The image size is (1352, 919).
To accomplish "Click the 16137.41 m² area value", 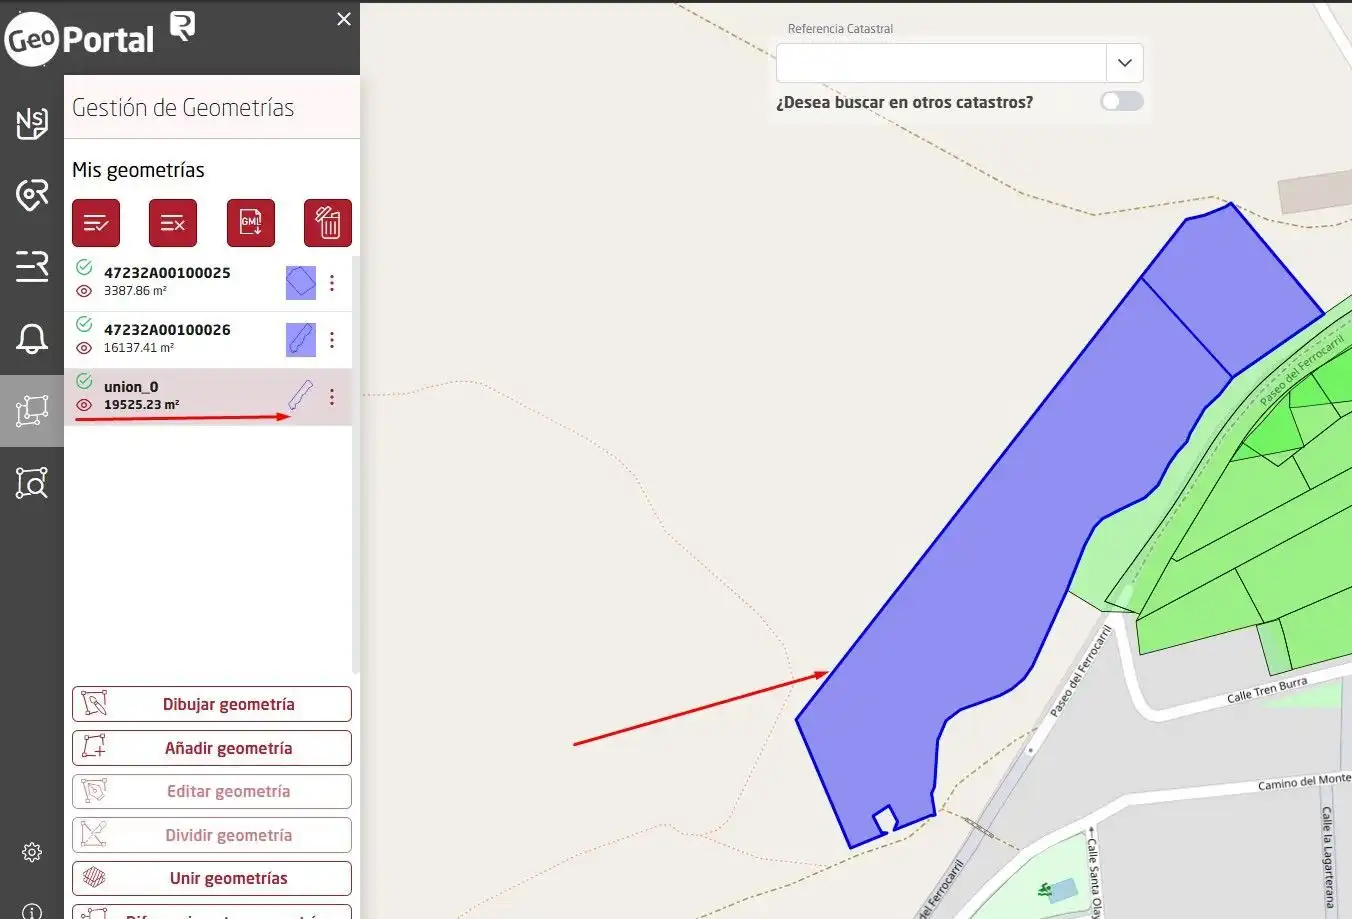I will click(x=139, y=348).
